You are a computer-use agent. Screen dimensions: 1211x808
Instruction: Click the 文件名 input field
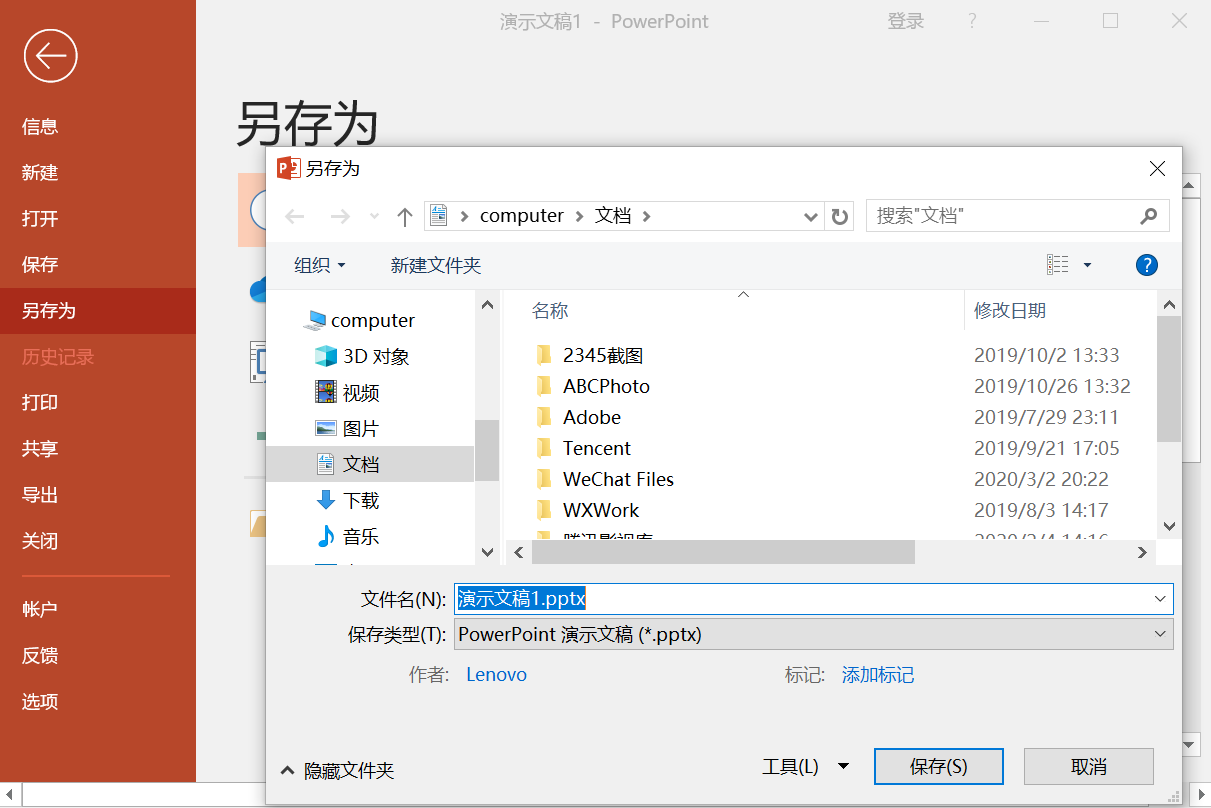(x=814, y=599)
